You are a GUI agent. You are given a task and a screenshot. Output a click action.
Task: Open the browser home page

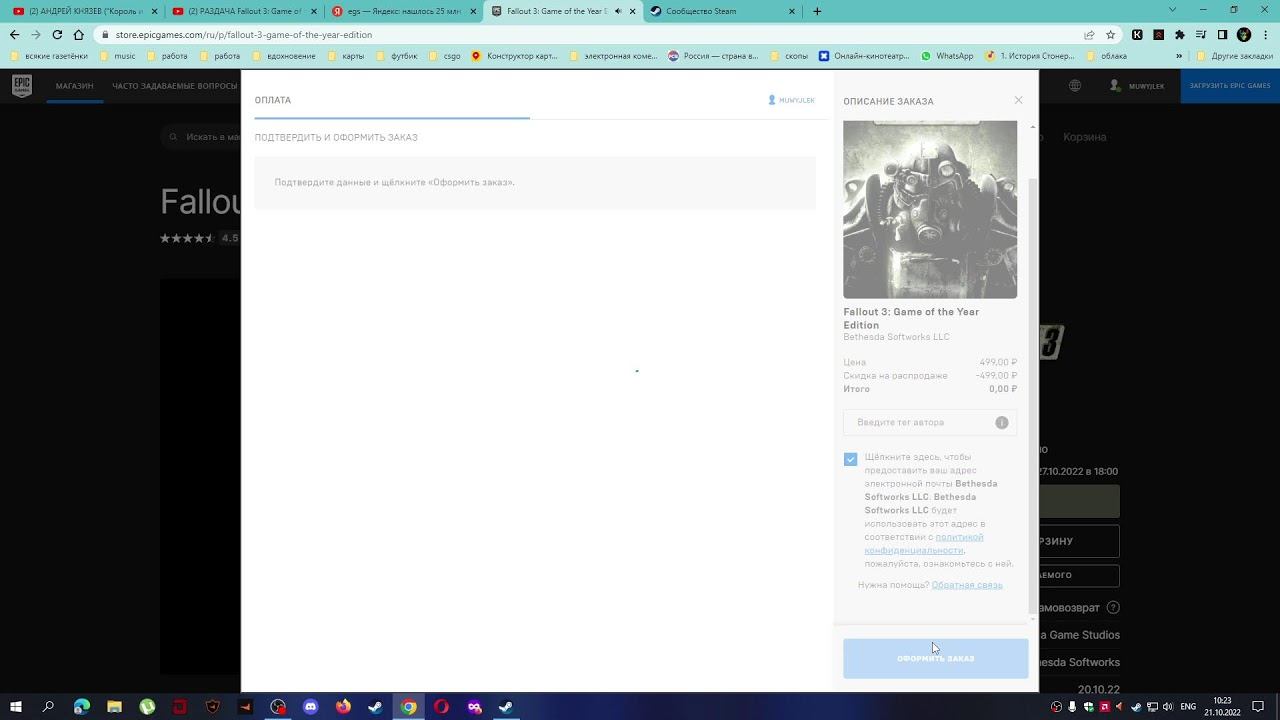[x=79, y=34]
